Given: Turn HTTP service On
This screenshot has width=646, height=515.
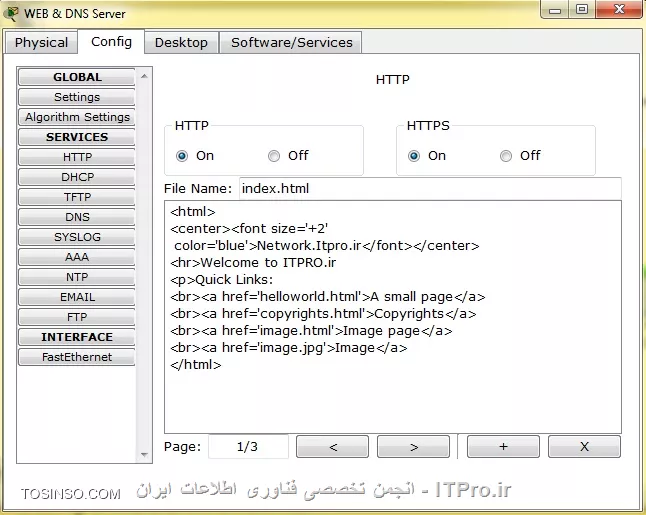Looking at the screenshot, I should coord(182,156).
